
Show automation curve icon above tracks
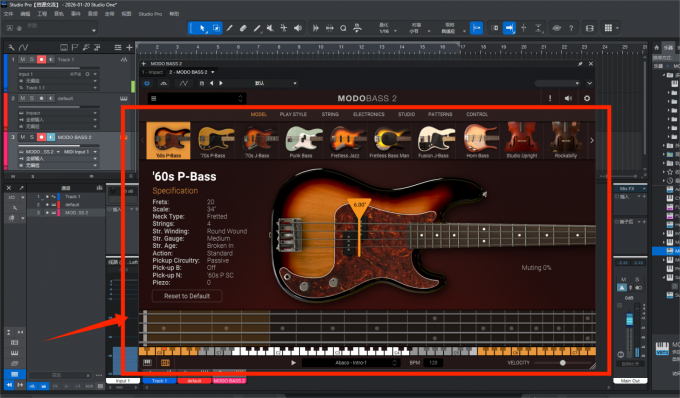23,47
